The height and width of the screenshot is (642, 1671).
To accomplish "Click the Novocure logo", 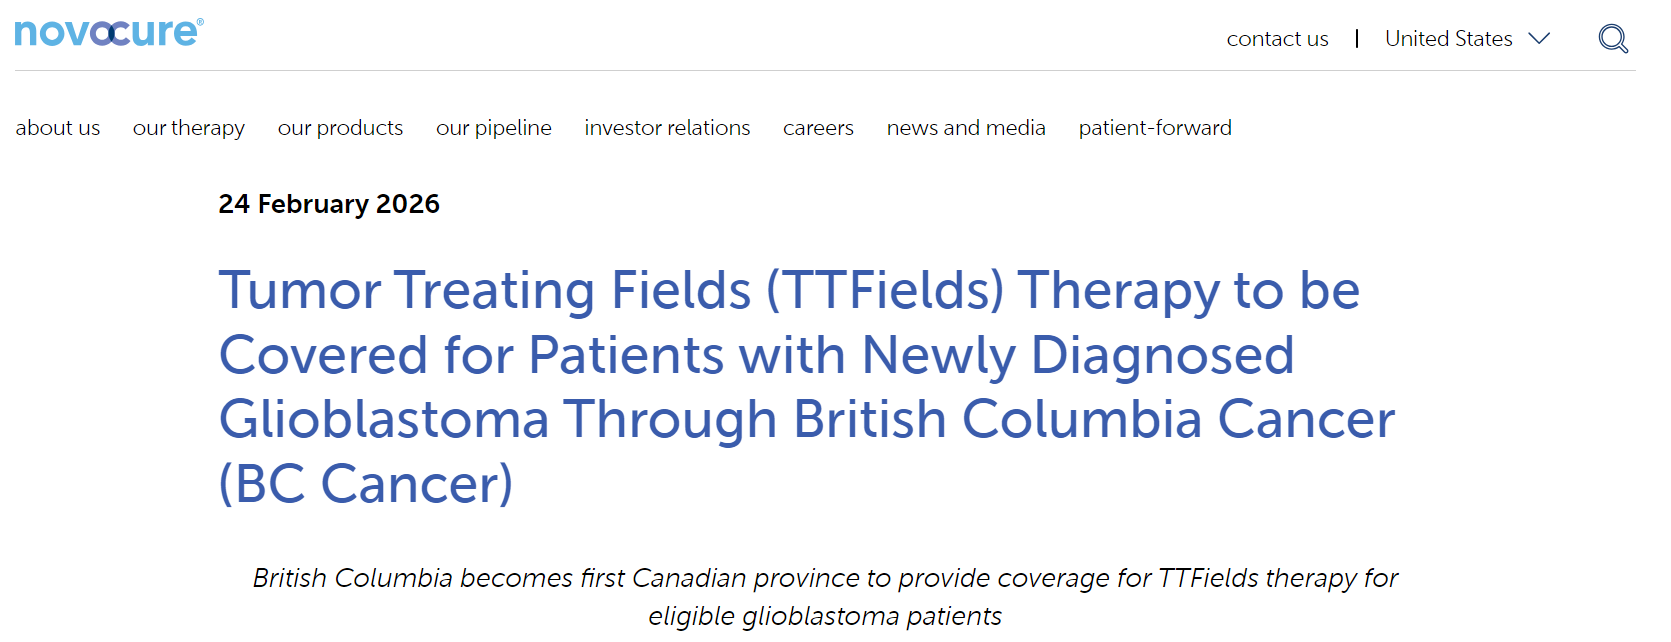I will 108,33.
